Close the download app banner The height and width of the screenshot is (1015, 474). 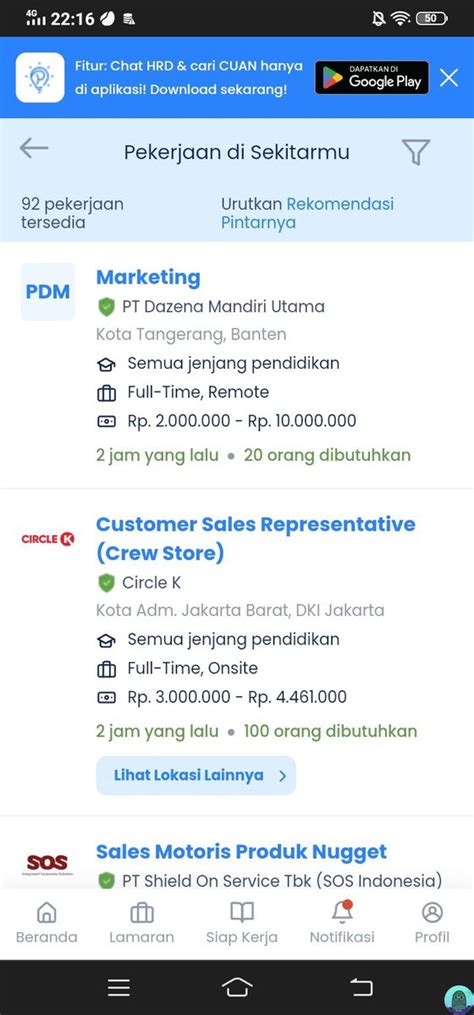pyautogui.click(x=449, y=78)
